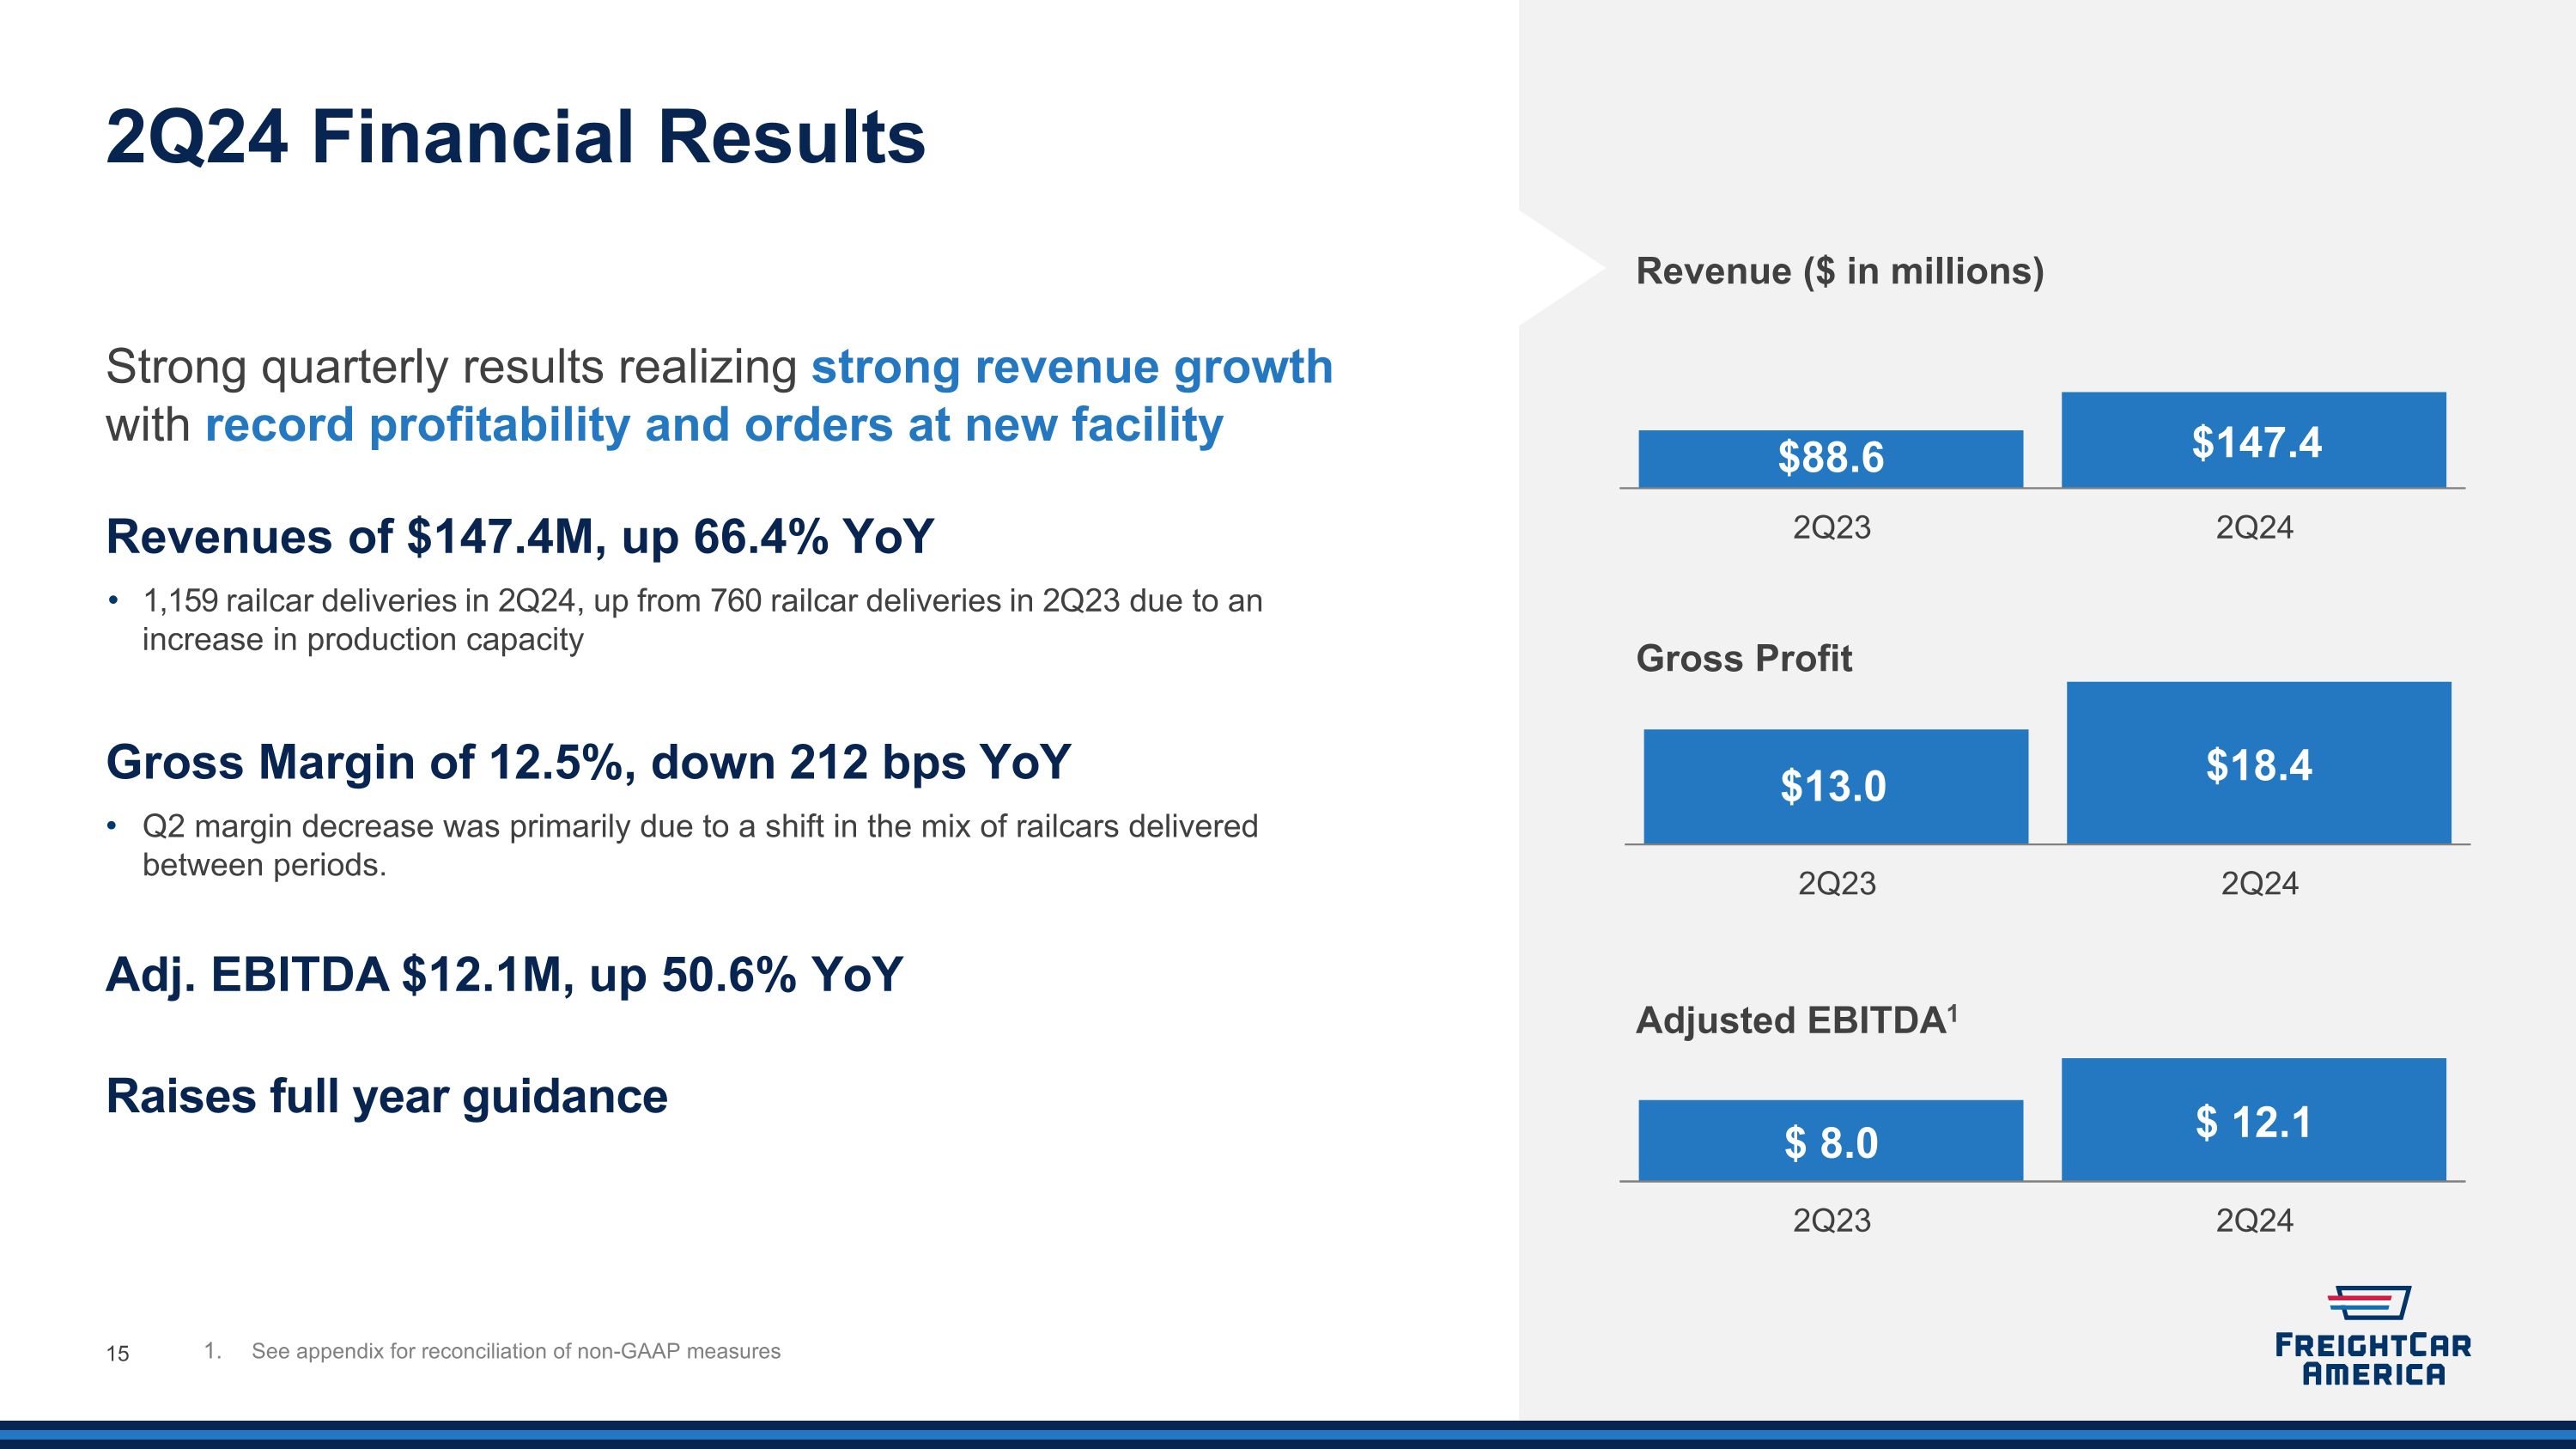The width and height of the screenshot is (2576, 1449).
Task: Click the 2Q24 label under Gross Profit
Action: pyautogui.click(x=2259, y=883)
